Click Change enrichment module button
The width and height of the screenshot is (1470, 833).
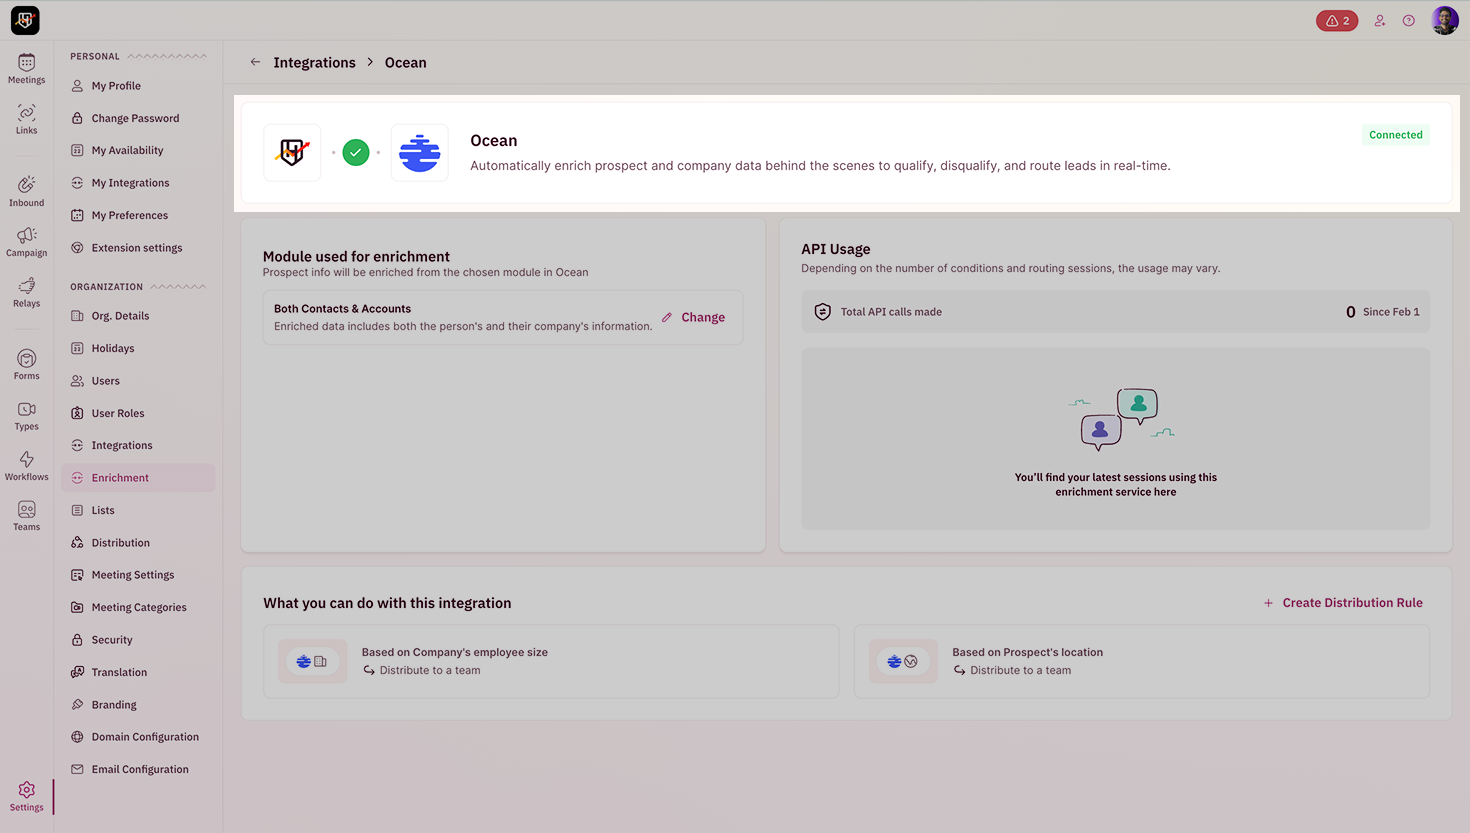click(x=693, y=317)
